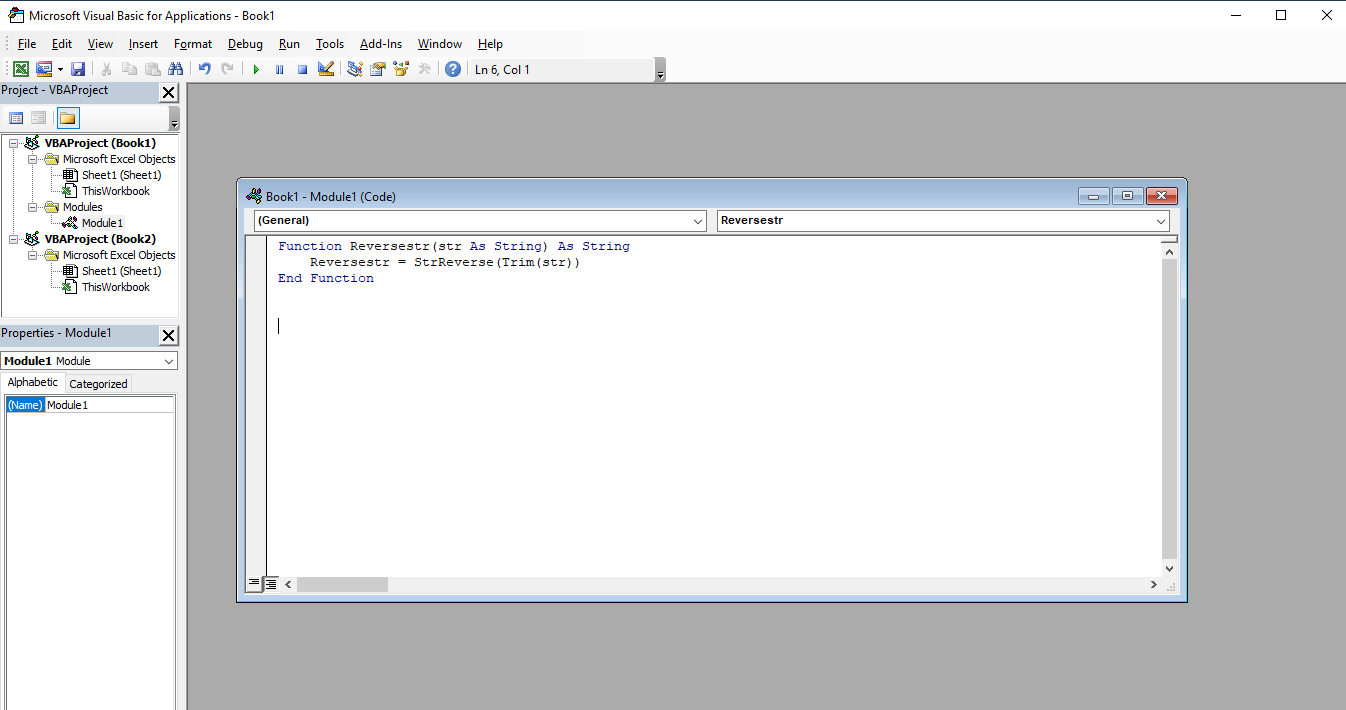Click View Code icon in Project panel
Viewport: 1346px width, 710px height.
16,118
